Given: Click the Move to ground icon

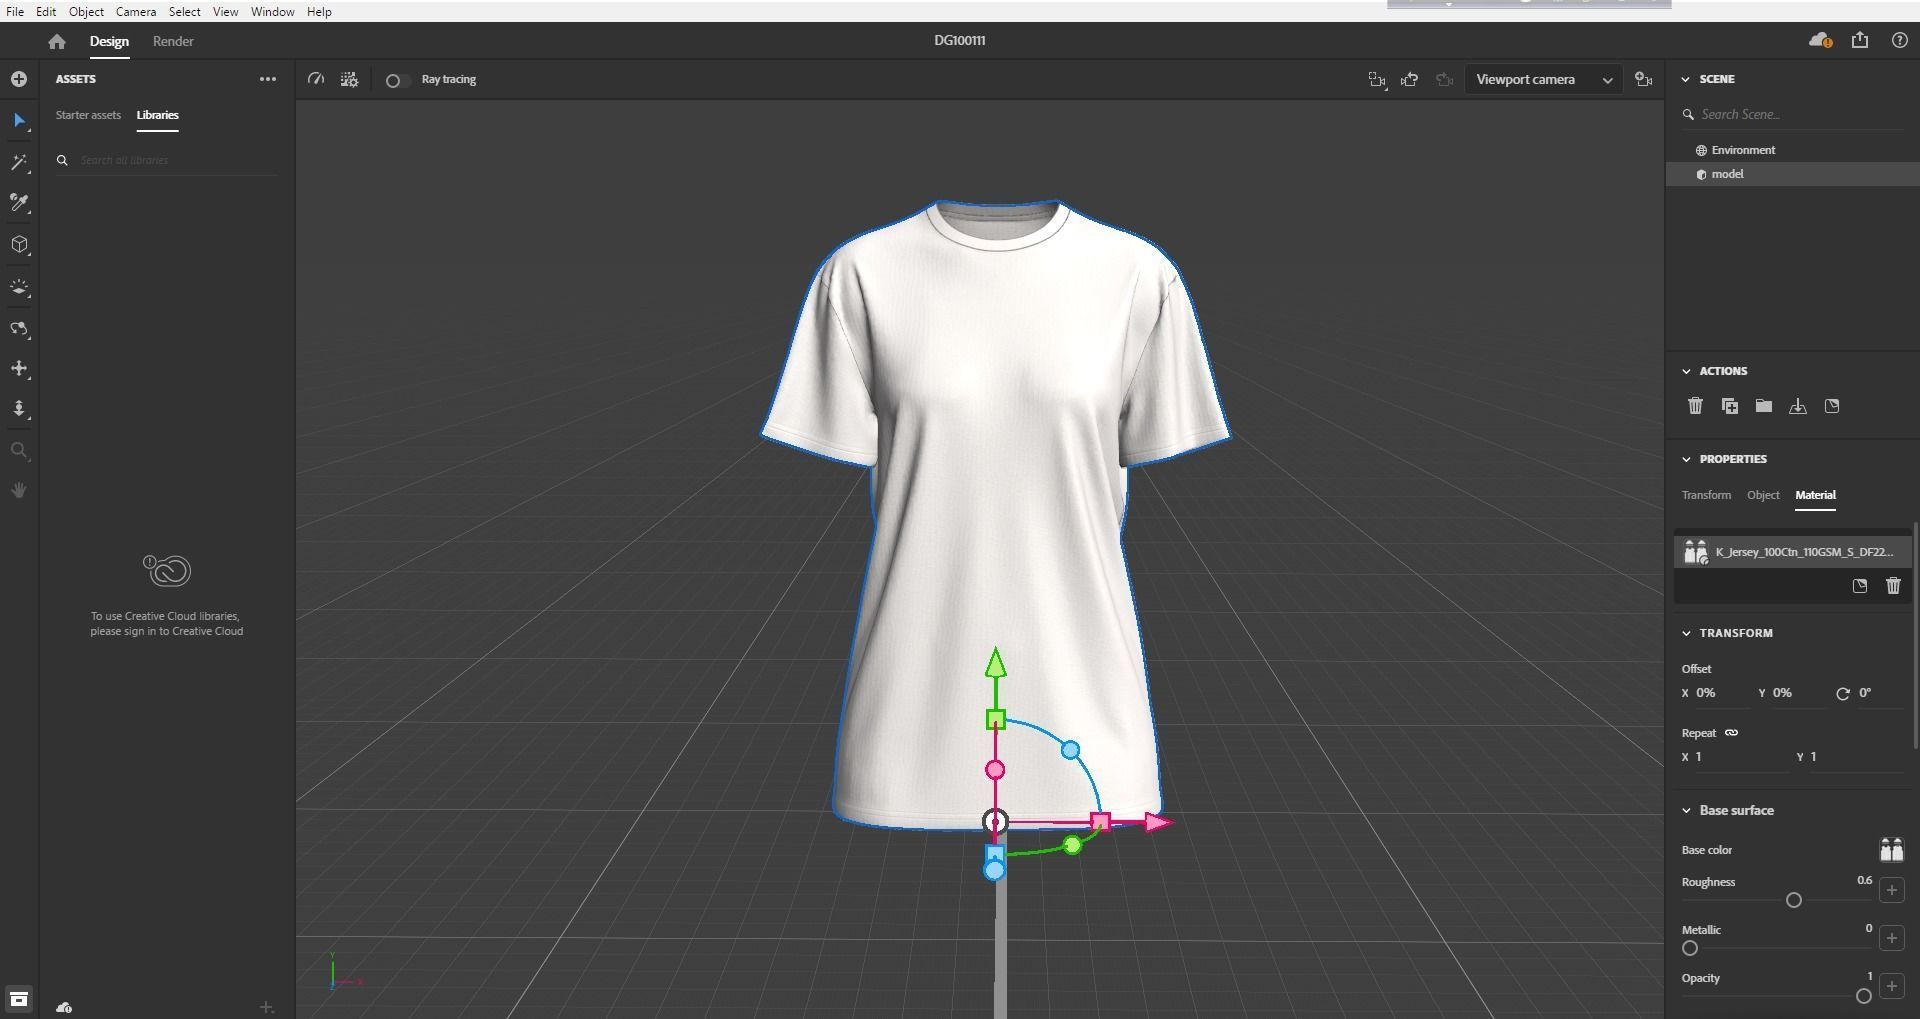Looking at the screenshot, I should pos(1798,406).
